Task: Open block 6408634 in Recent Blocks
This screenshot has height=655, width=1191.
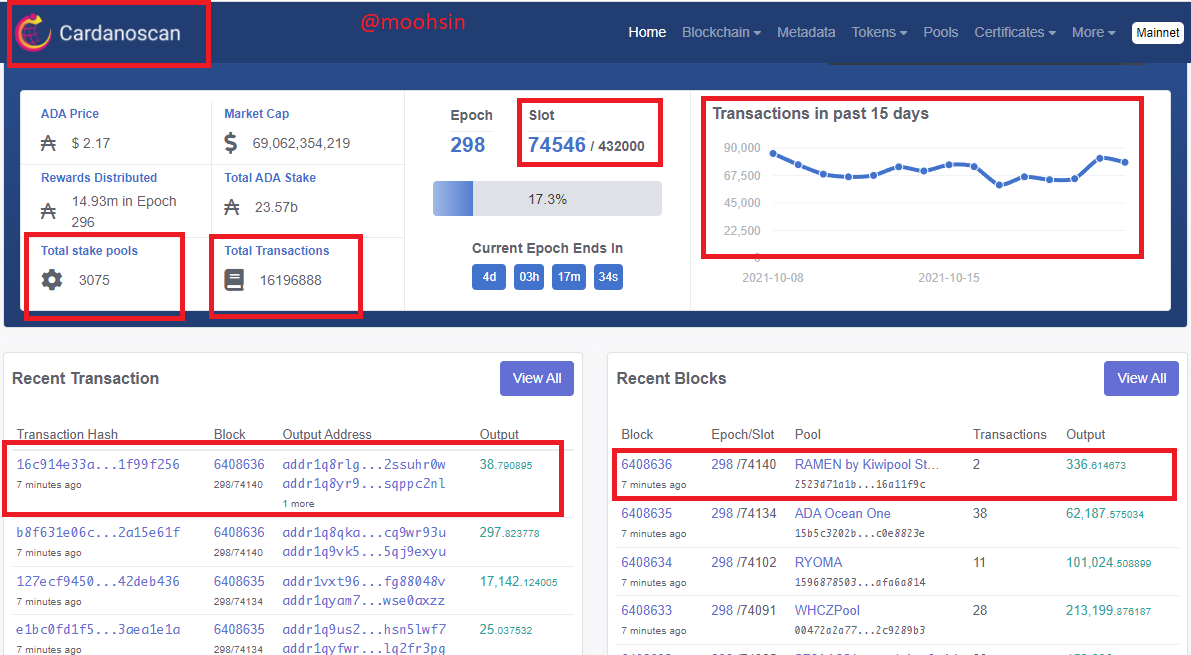Action: pyautogui.click(x=646, y=562)
